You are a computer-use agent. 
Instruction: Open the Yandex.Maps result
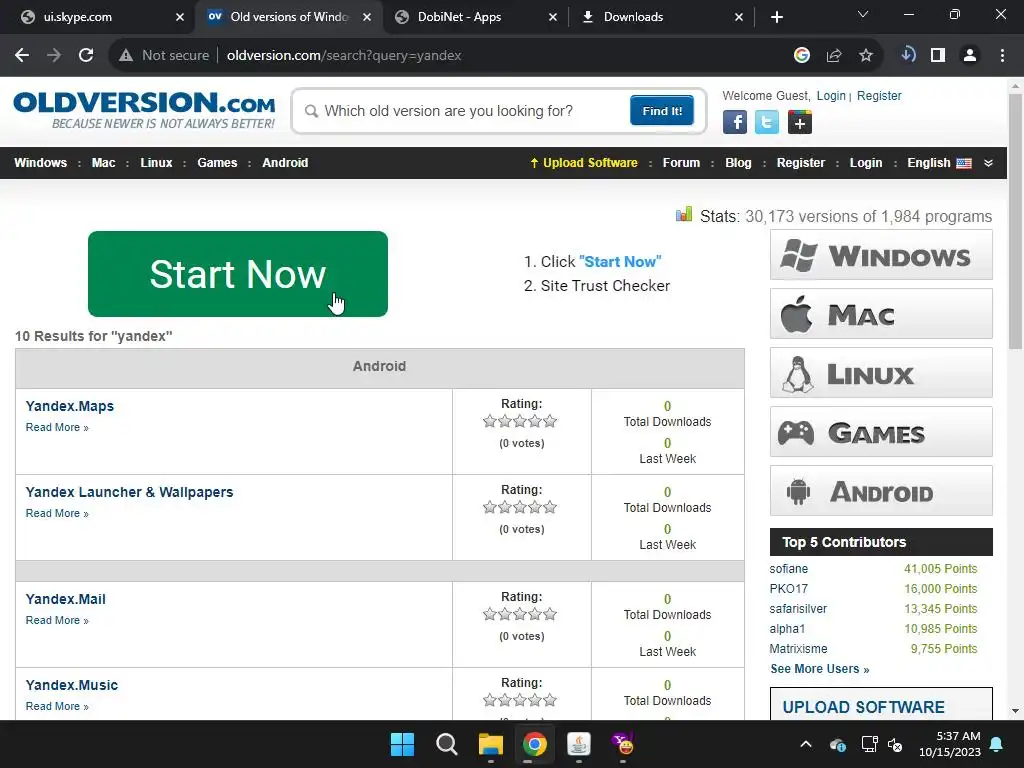point(69,406)
